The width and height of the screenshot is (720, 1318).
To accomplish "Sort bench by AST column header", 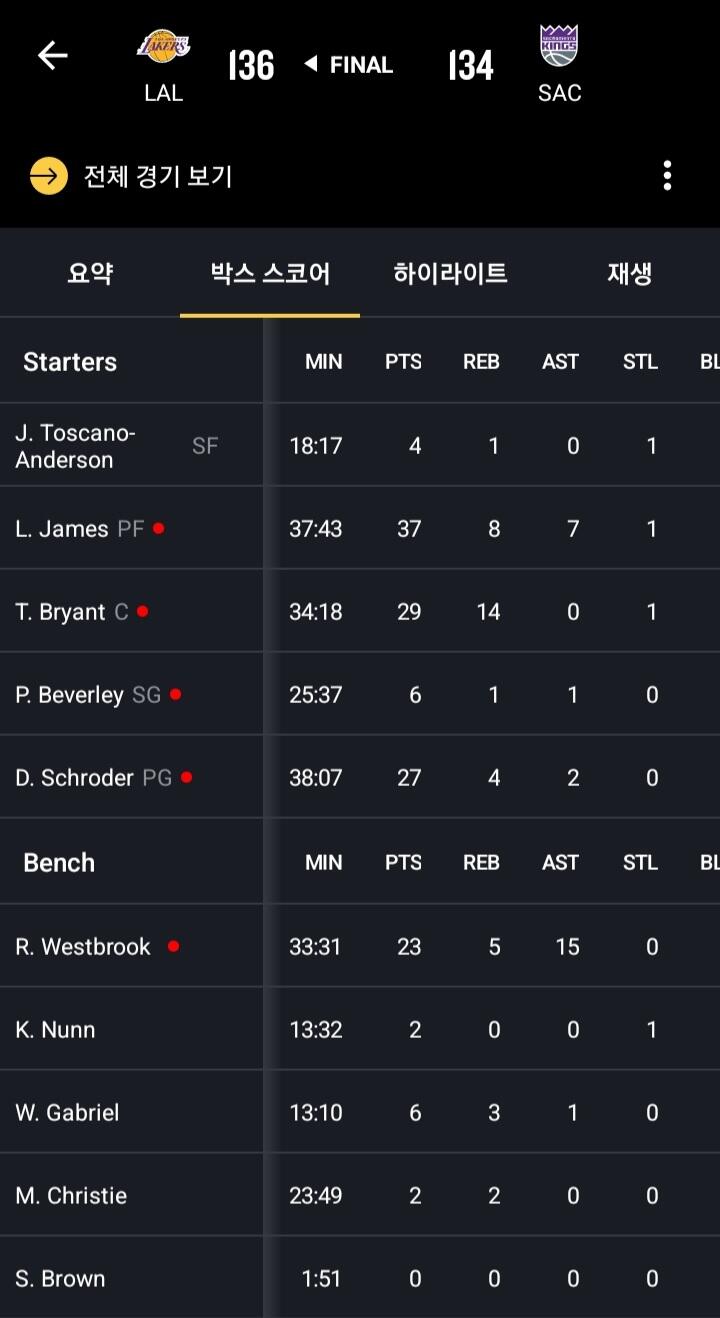I will coord(560,862).
